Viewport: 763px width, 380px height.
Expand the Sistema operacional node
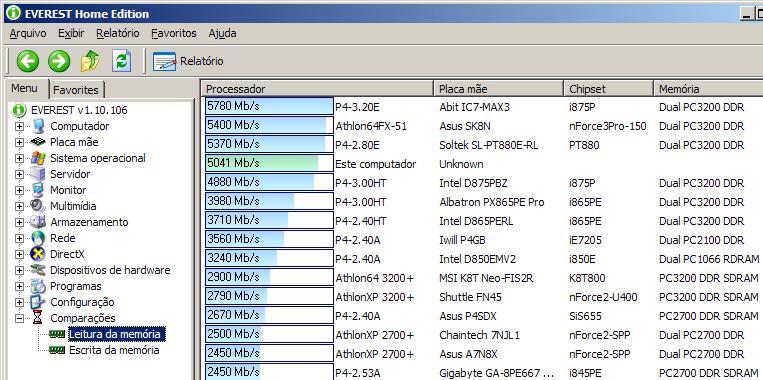[x=19, y=159]
